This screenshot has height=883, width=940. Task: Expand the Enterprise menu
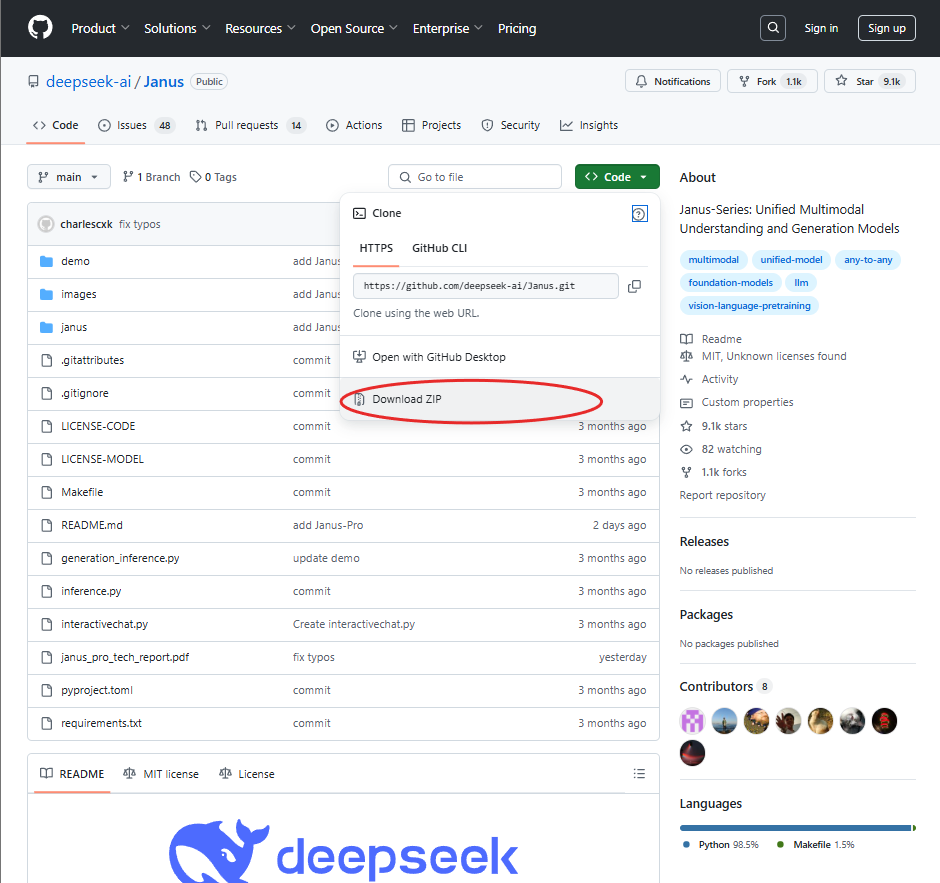tap(447, 28)
